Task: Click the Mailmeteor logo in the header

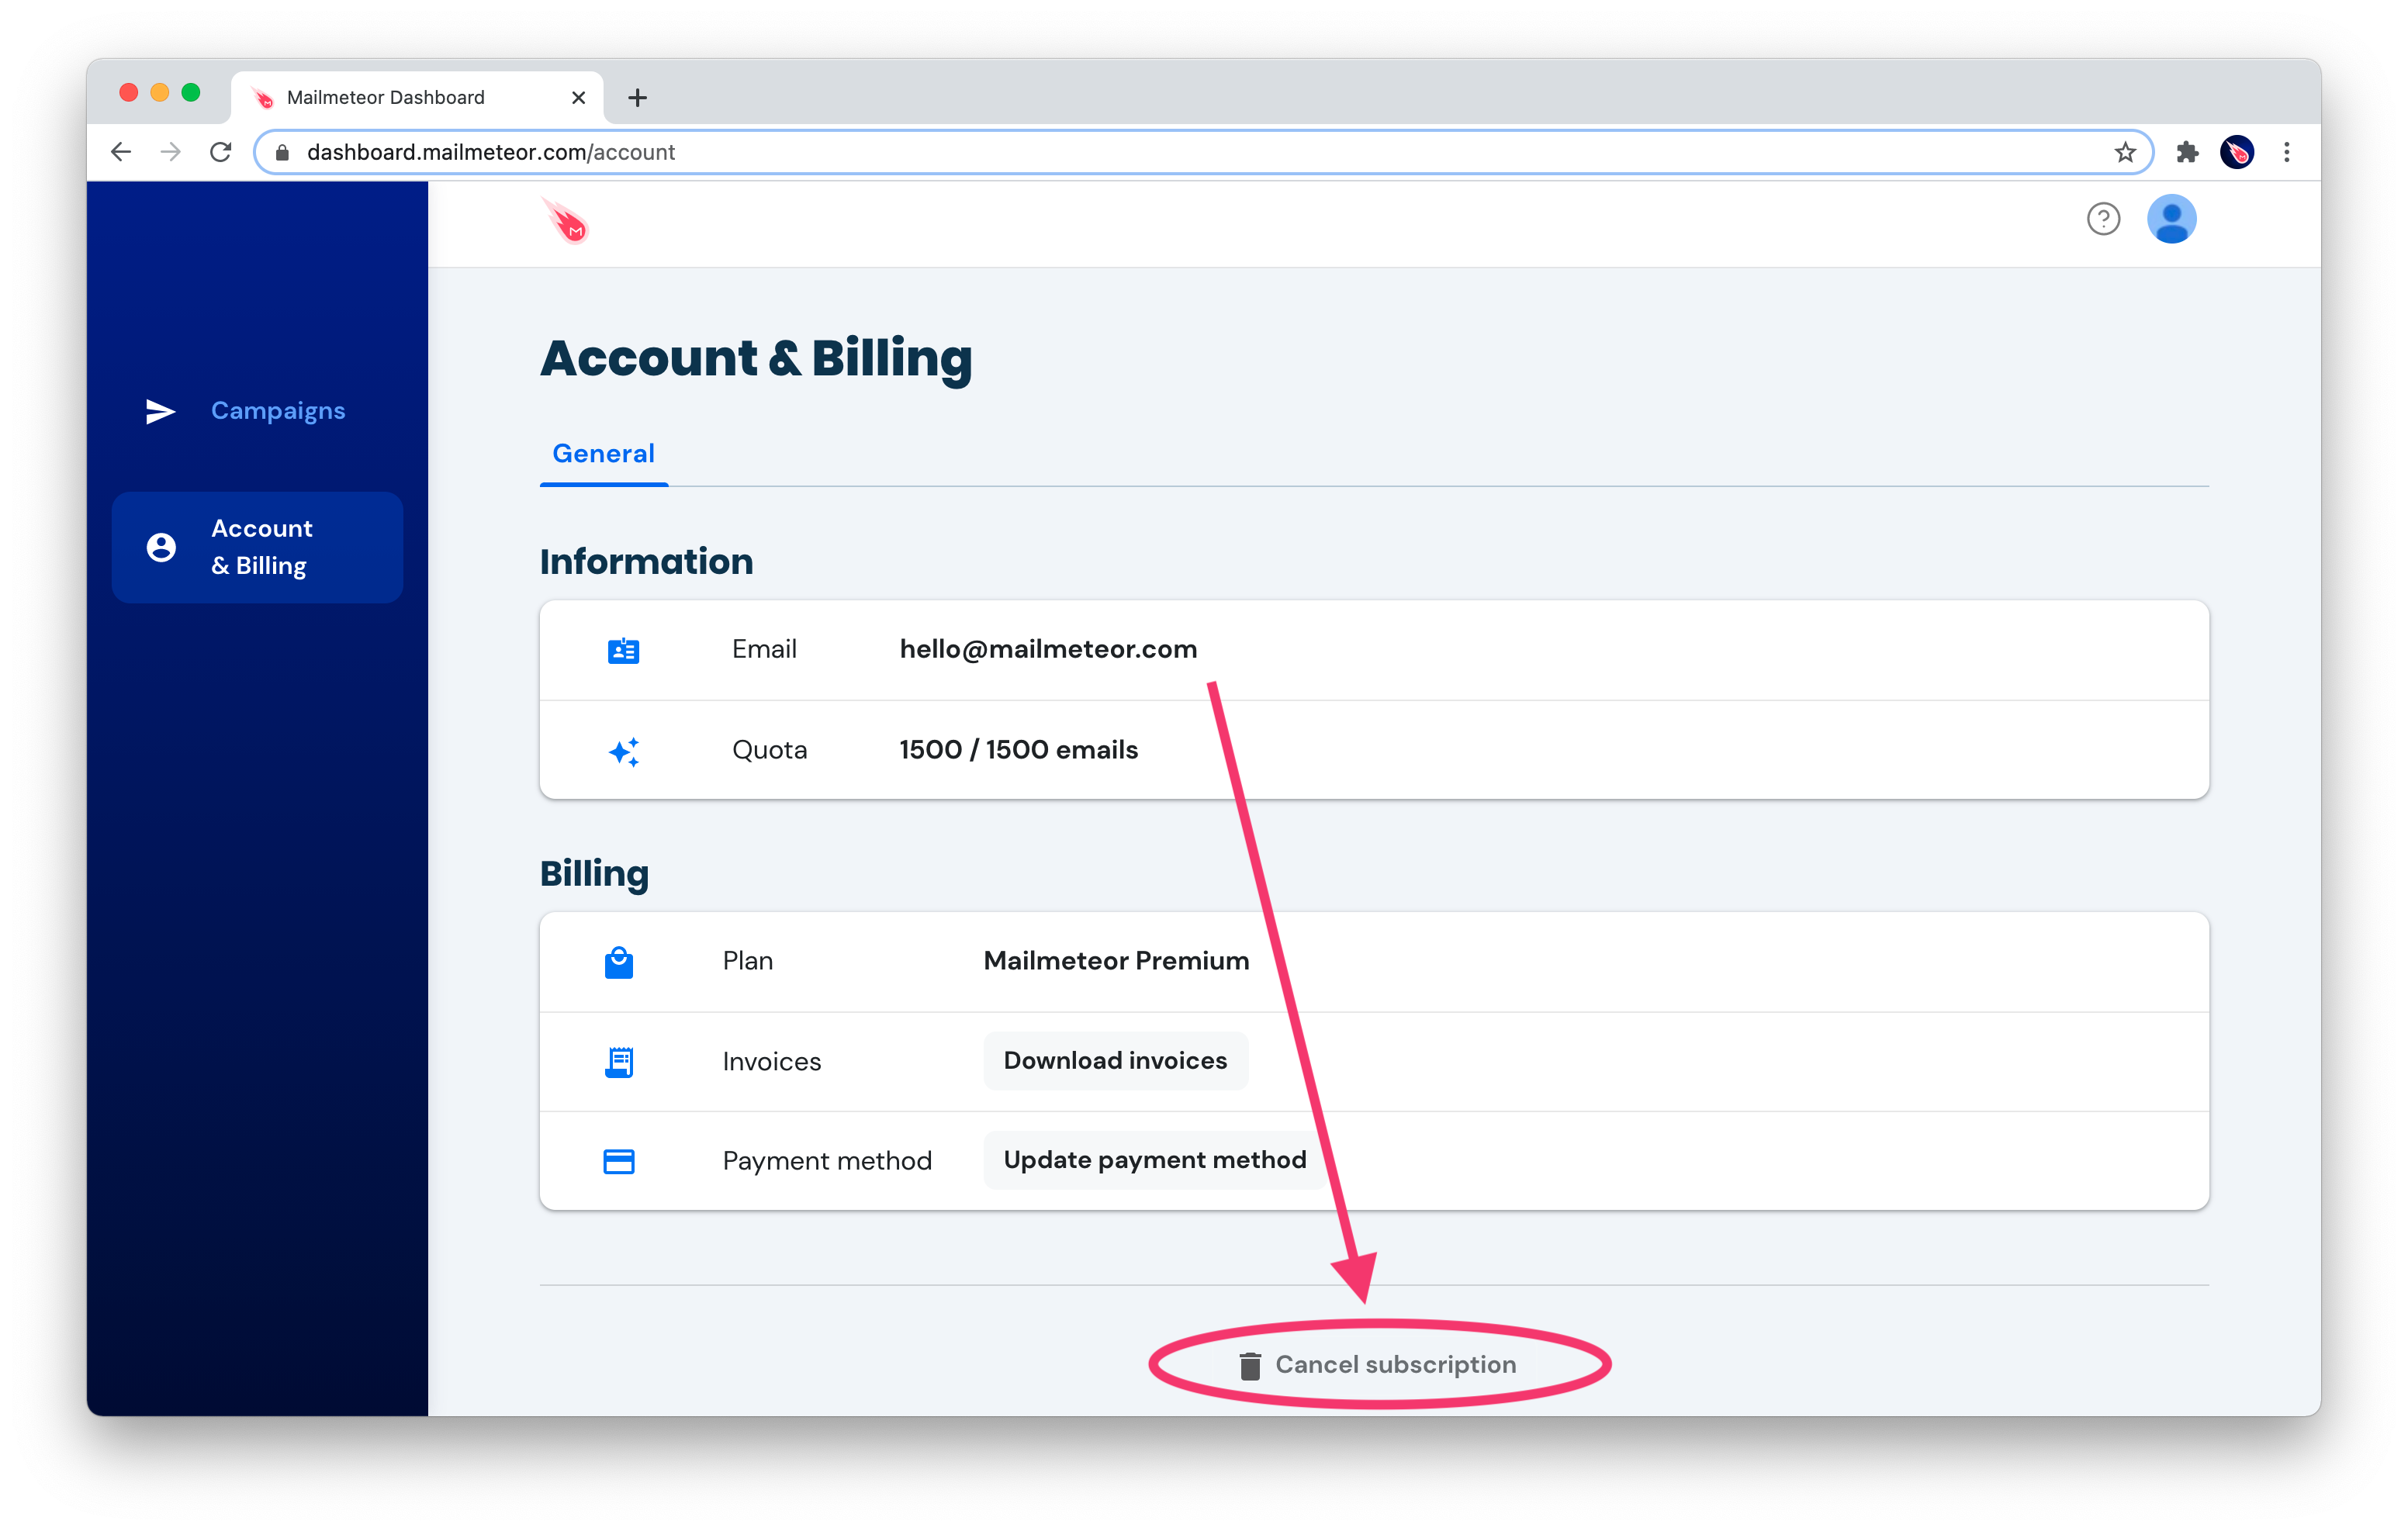Action: tap(566, 220)
